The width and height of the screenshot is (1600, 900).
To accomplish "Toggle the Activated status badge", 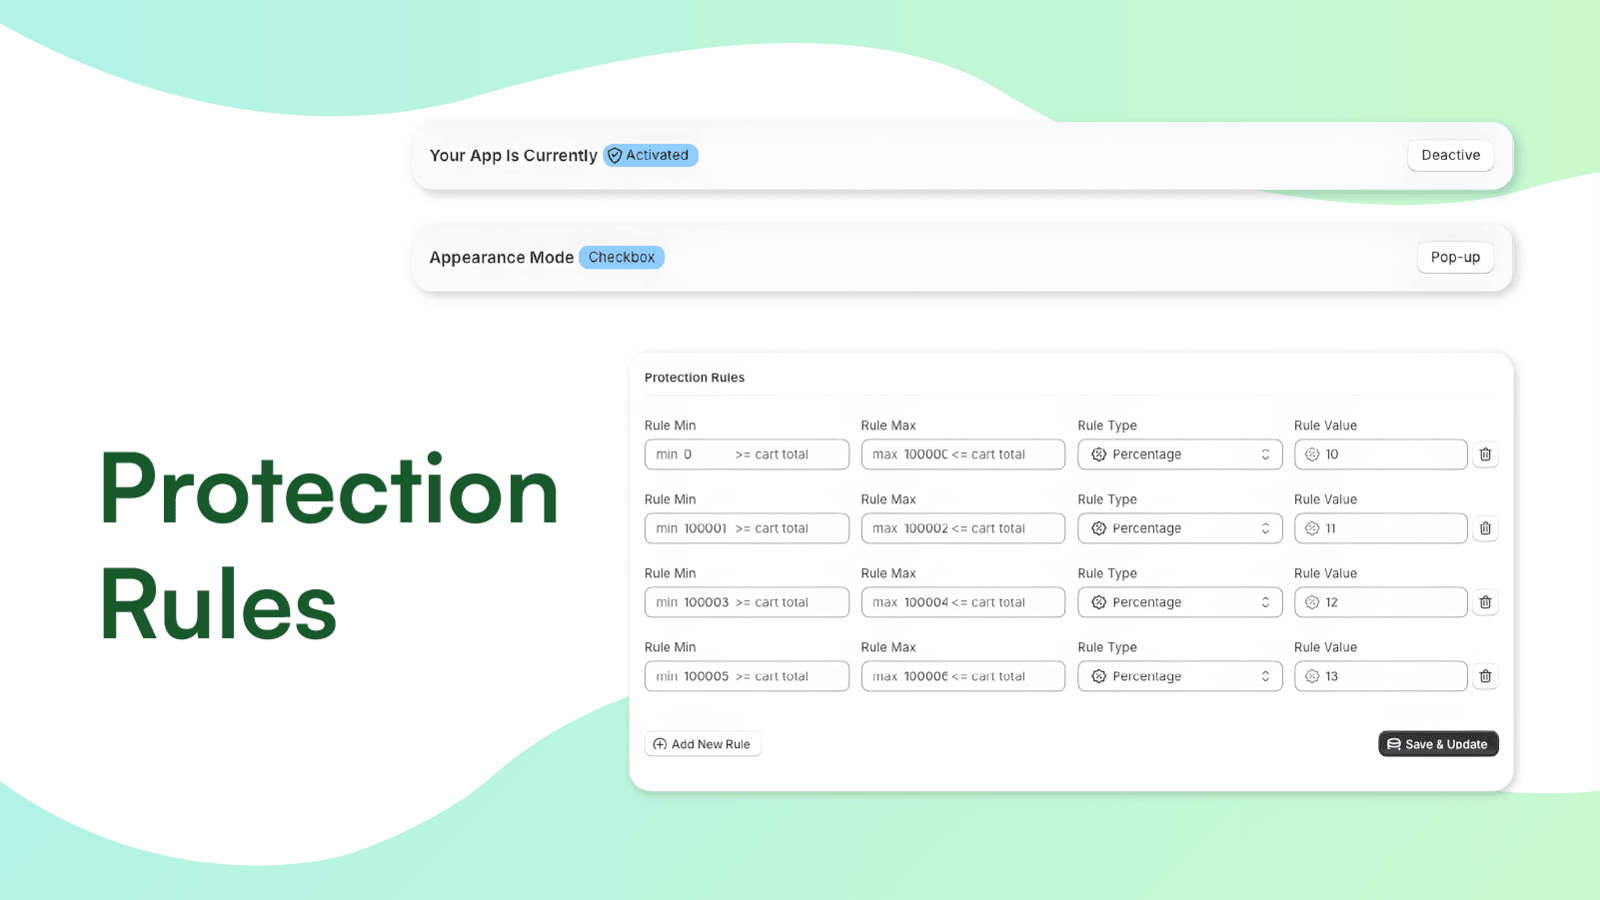I will 651,155.
